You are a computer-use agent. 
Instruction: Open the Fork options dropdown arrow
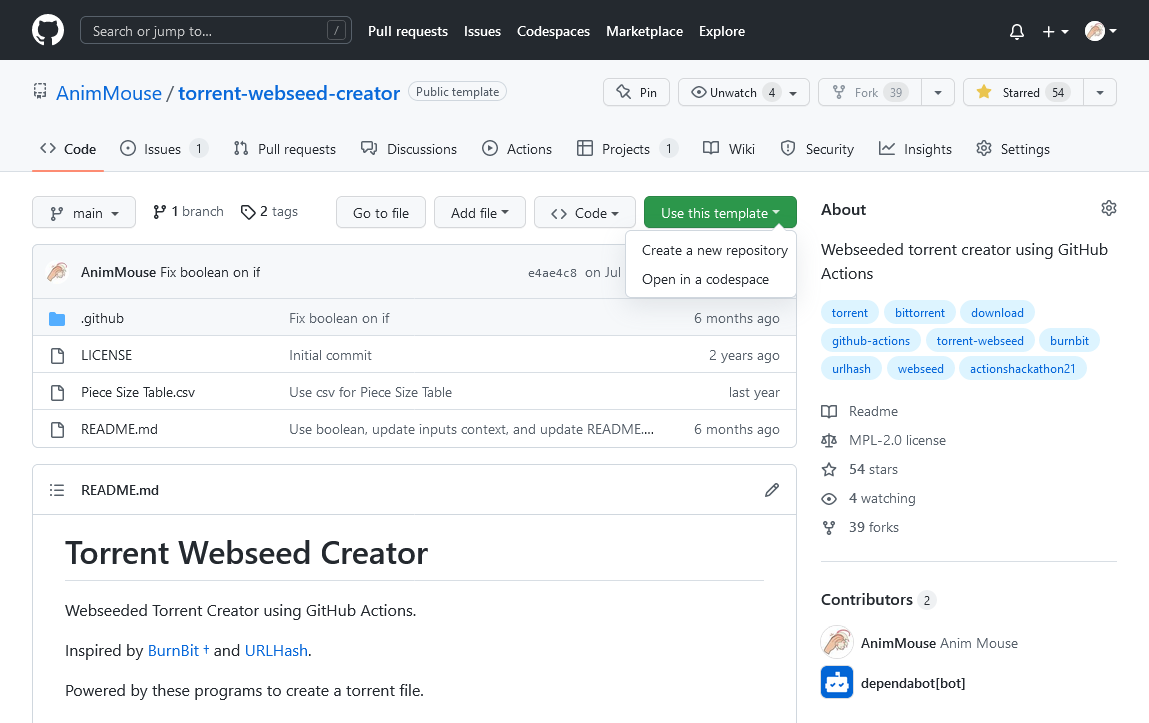point(938,92)
